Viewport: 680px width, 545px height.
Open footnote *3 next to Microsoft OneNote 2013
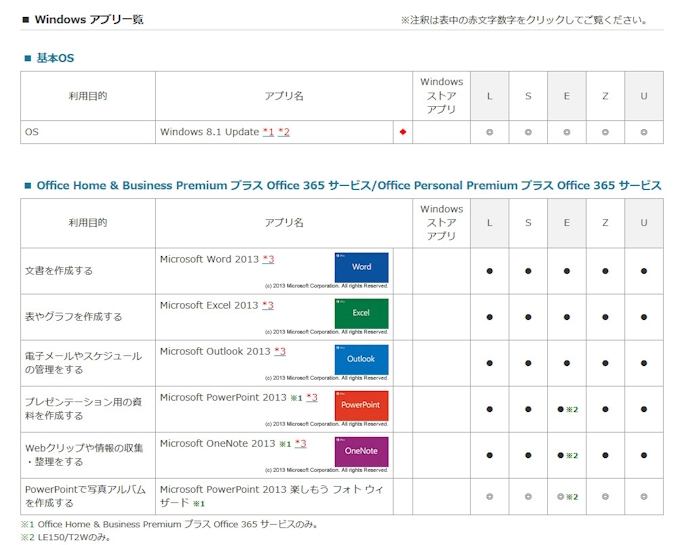pyautogui.click(x=300, y=444)
